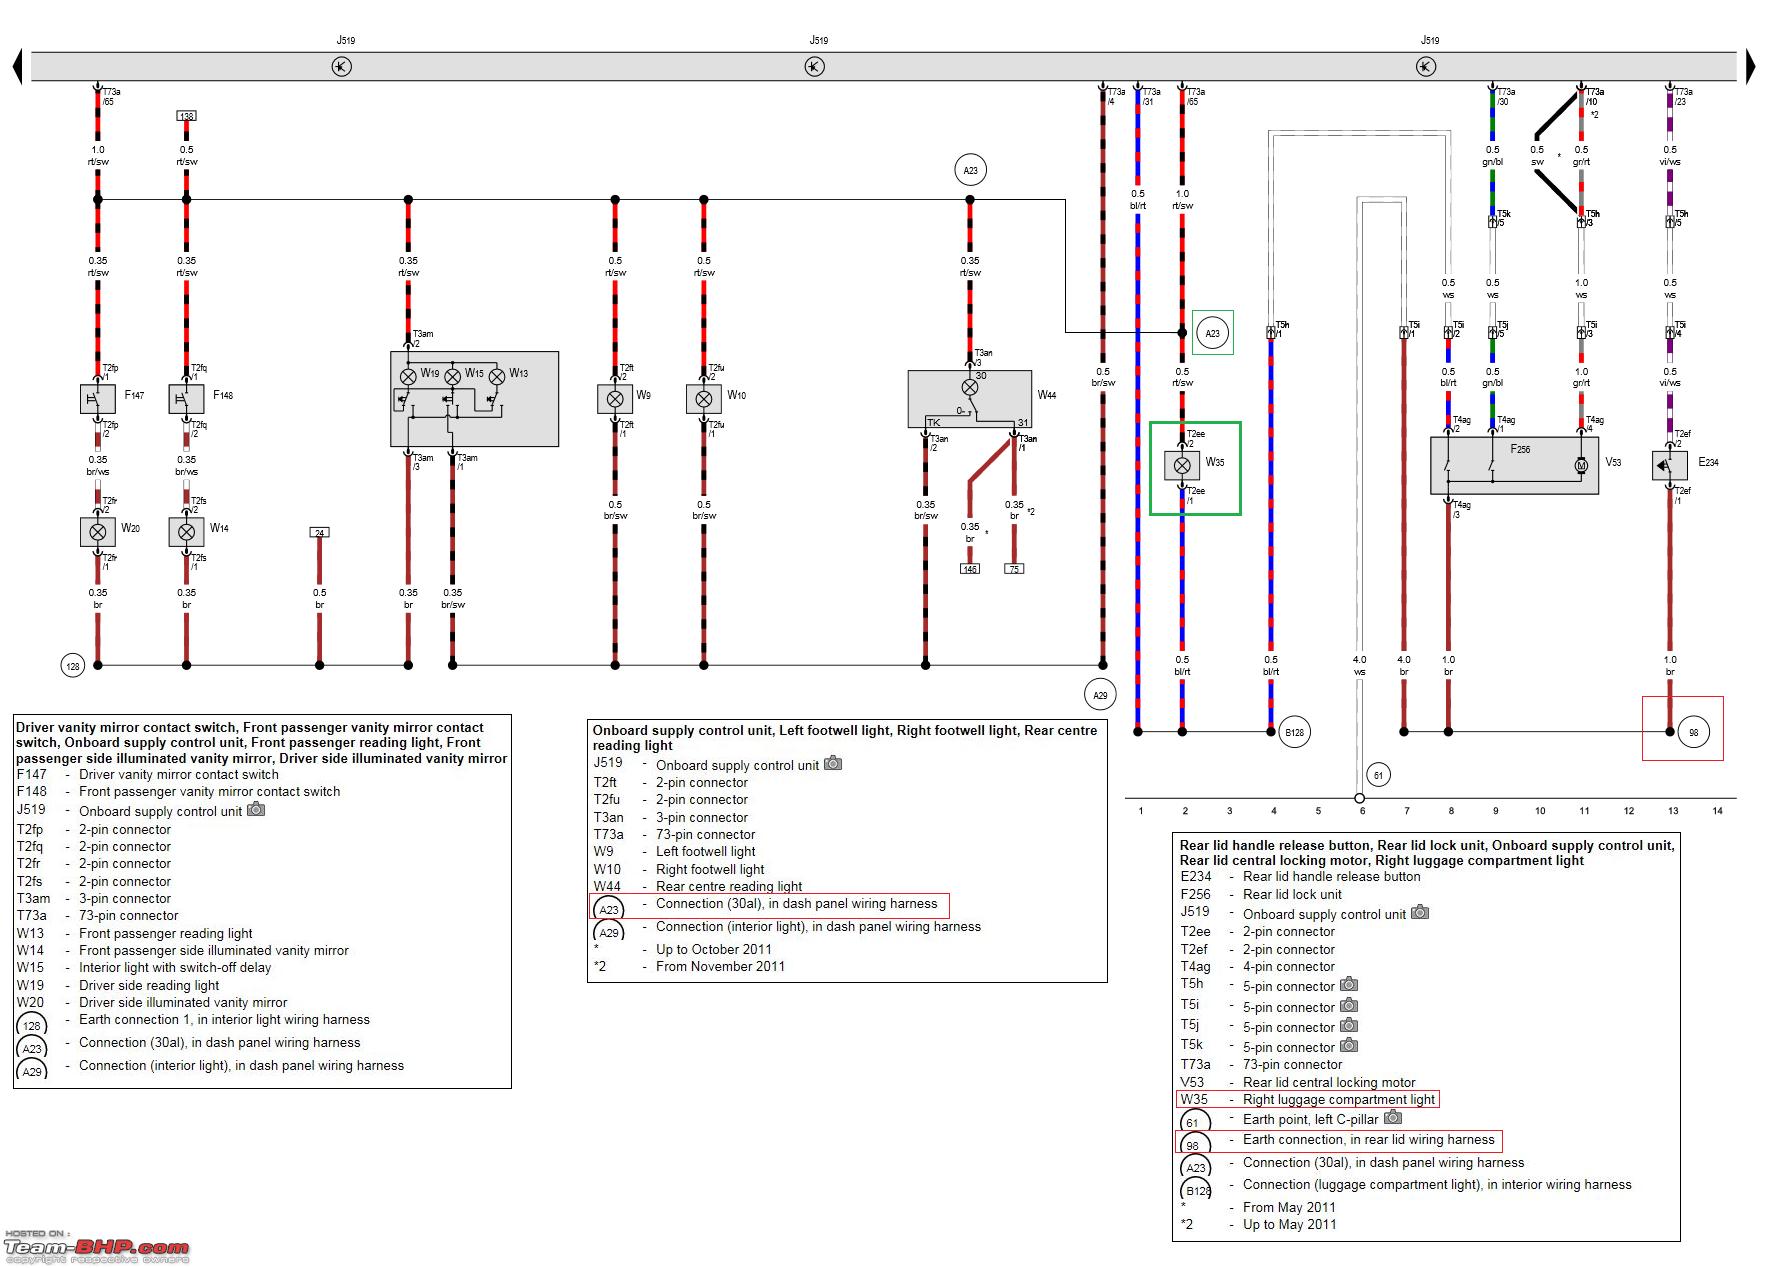Follow the 138 reference box

186,116
